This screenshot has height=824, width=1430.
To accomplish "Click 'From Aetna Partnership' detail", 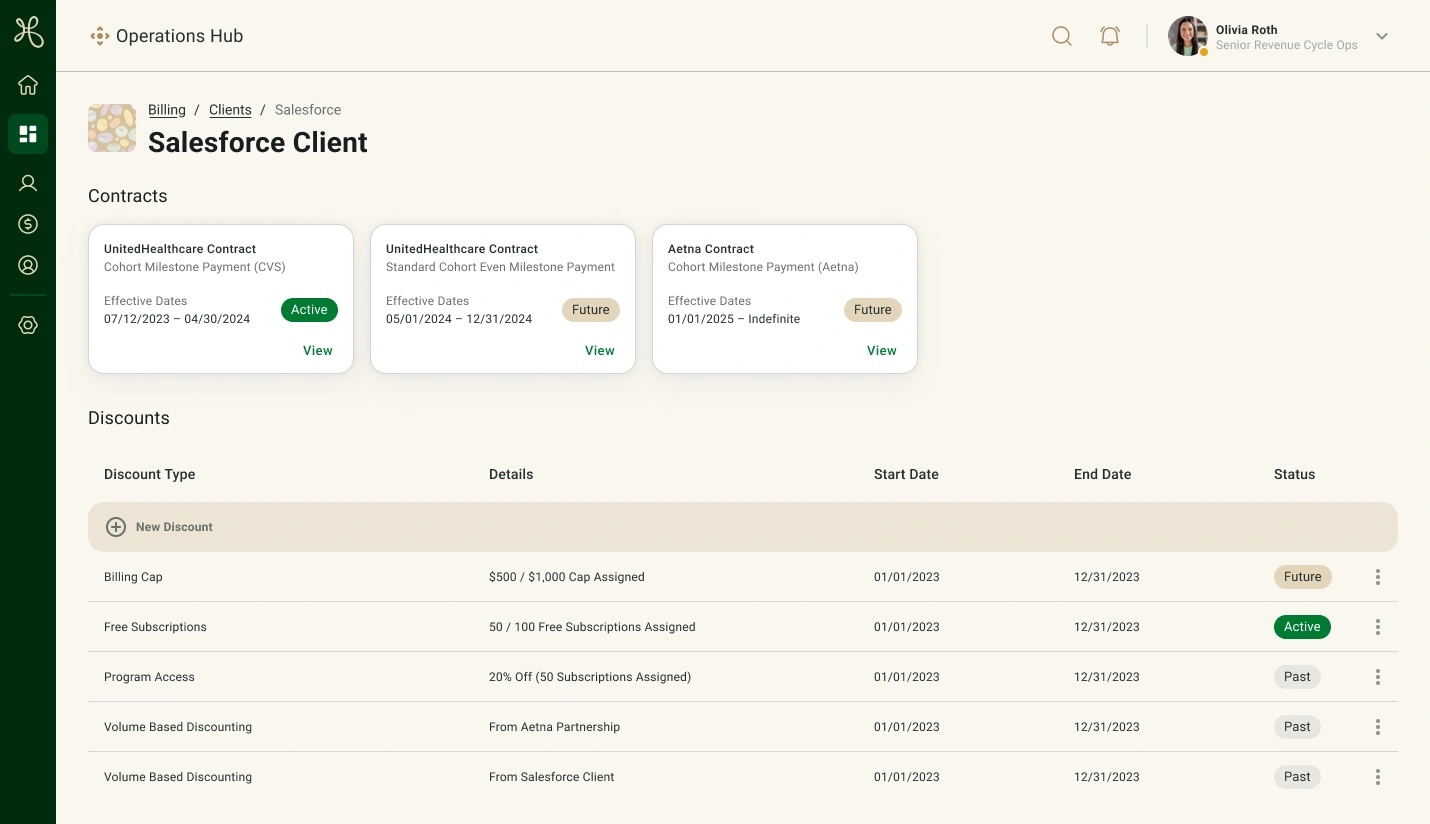I will click(x=554, y=727).
